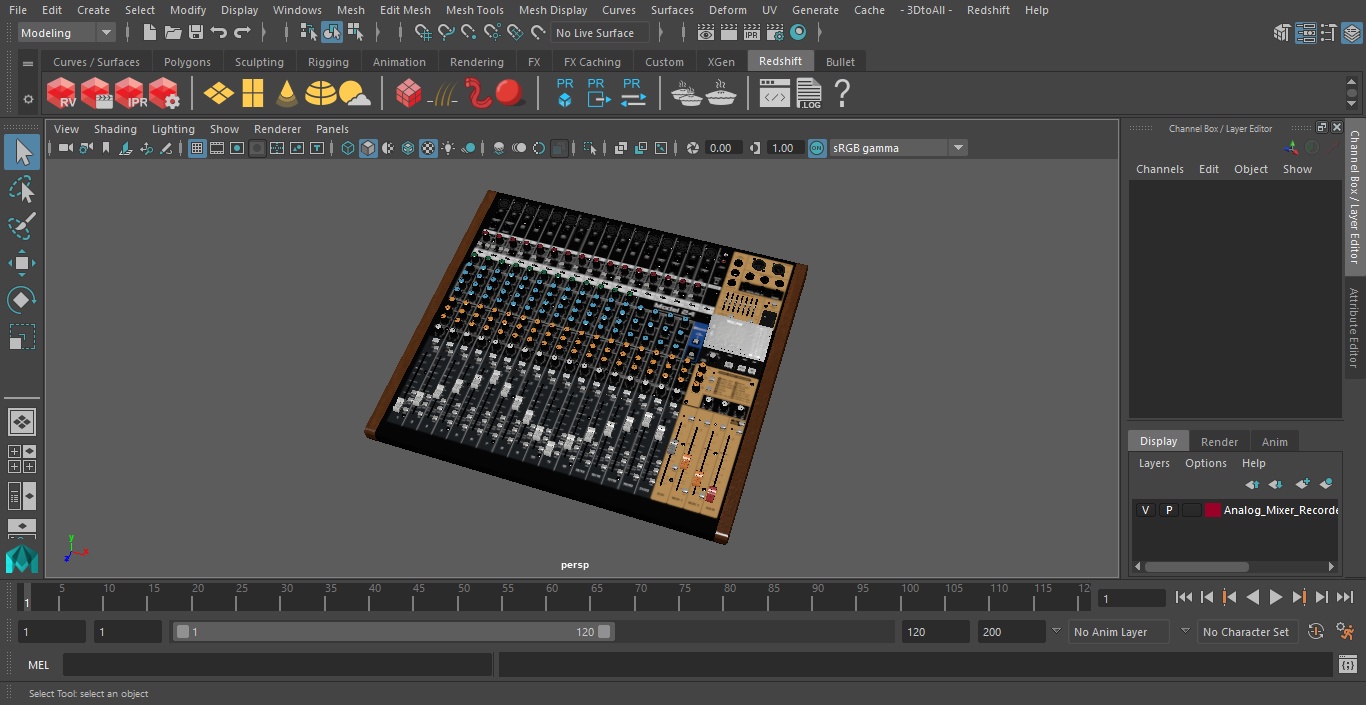Toggle visibility V of Analog_Mixer layer

coord(1145,510)
